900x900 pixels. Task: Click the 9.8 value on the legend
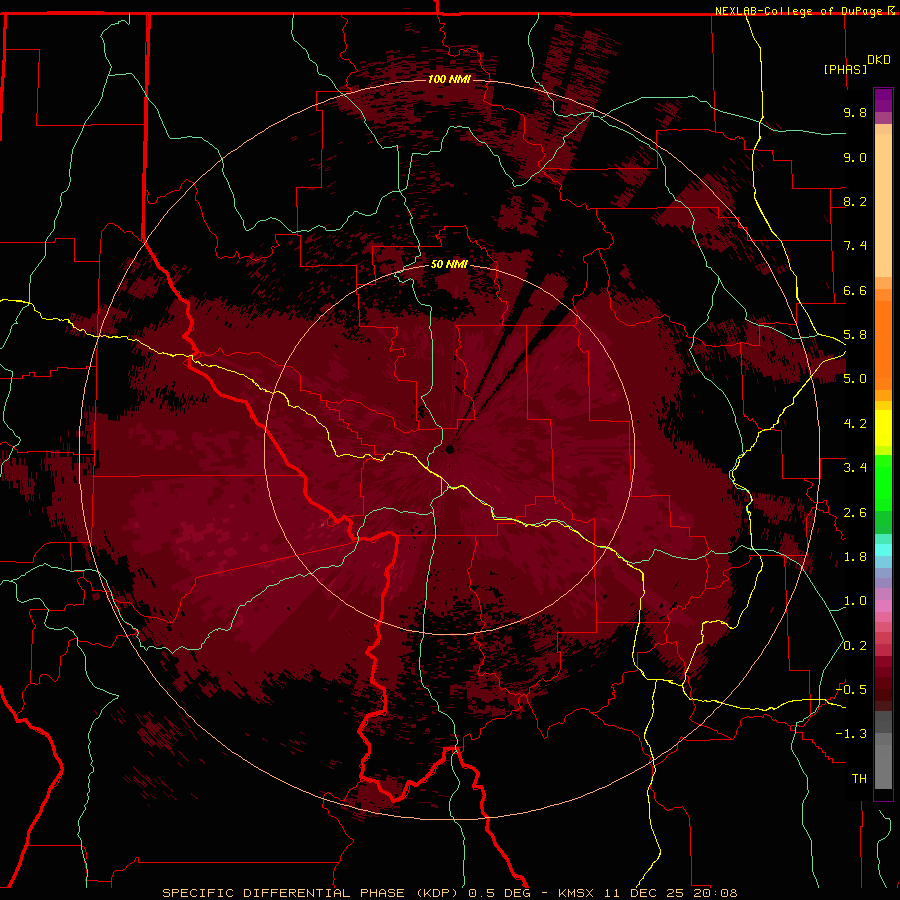click(855, 113)
